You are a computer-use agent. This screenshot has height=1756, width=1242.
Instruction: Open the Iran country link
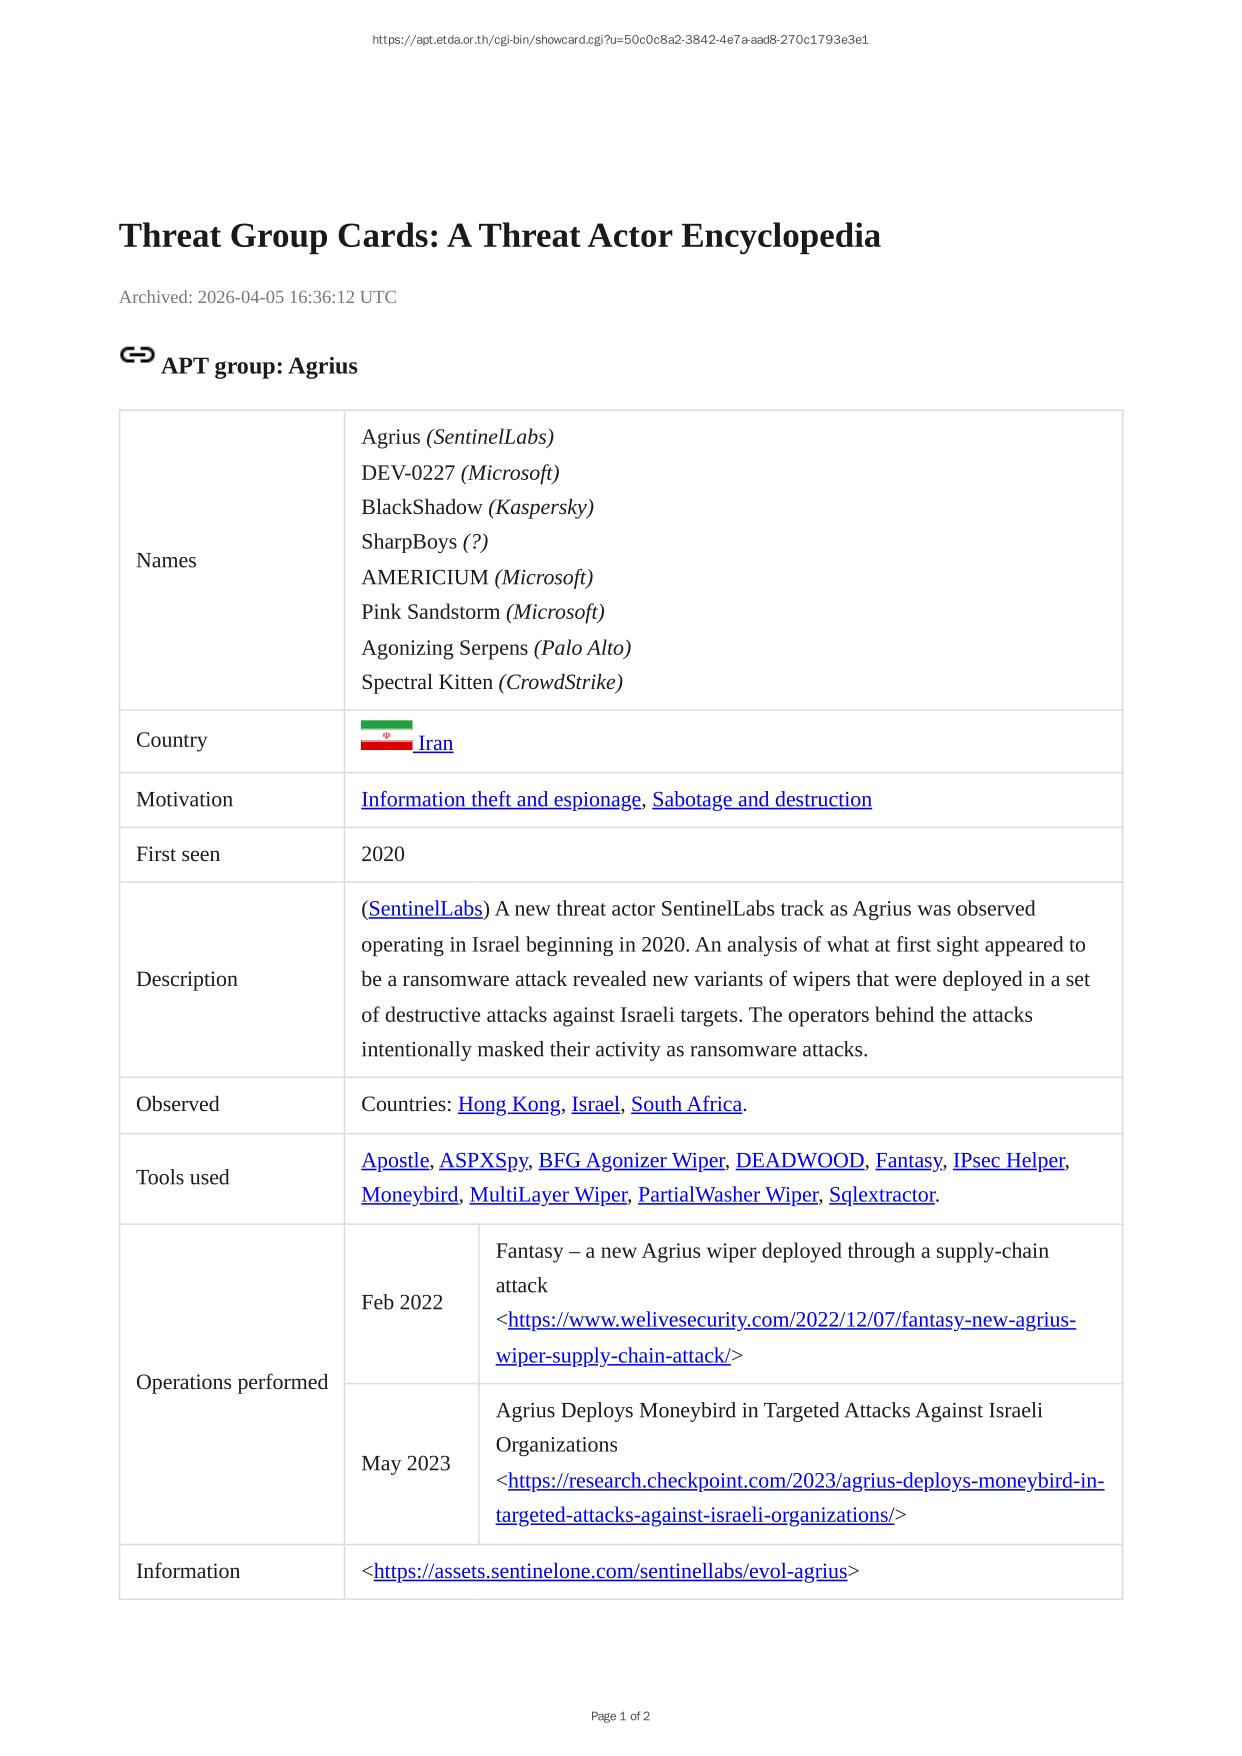pyautogui.click(x=435, y=743)
